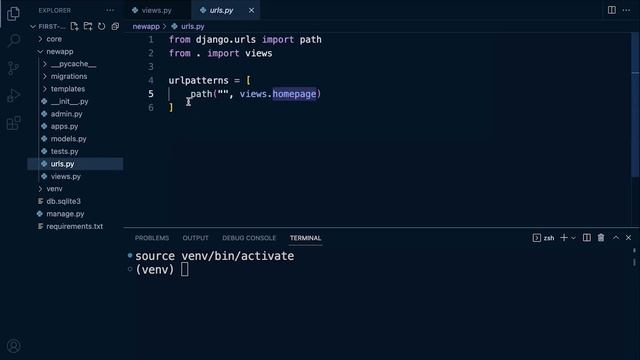Open requirements.txt file
Viewport: 640px width, 360px height.
tap(75, 226)
